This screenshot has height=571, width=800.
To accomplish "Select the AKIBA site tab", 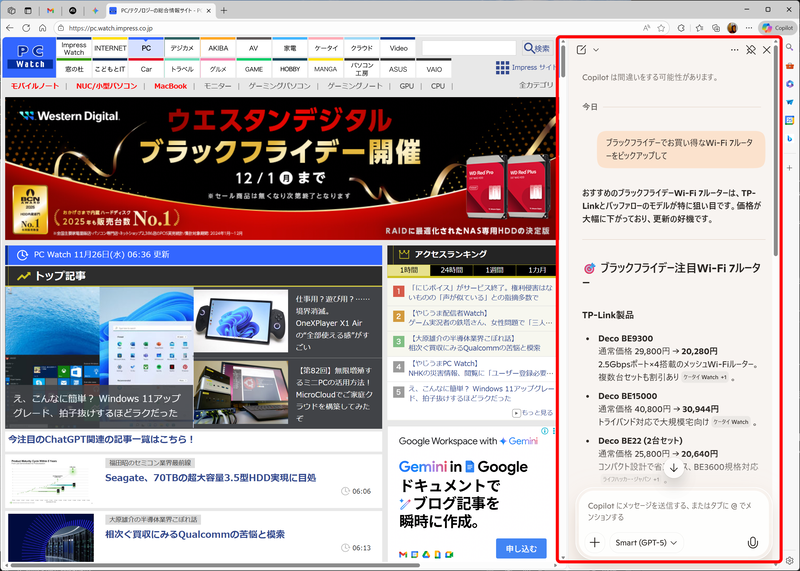I will [218, 48].
